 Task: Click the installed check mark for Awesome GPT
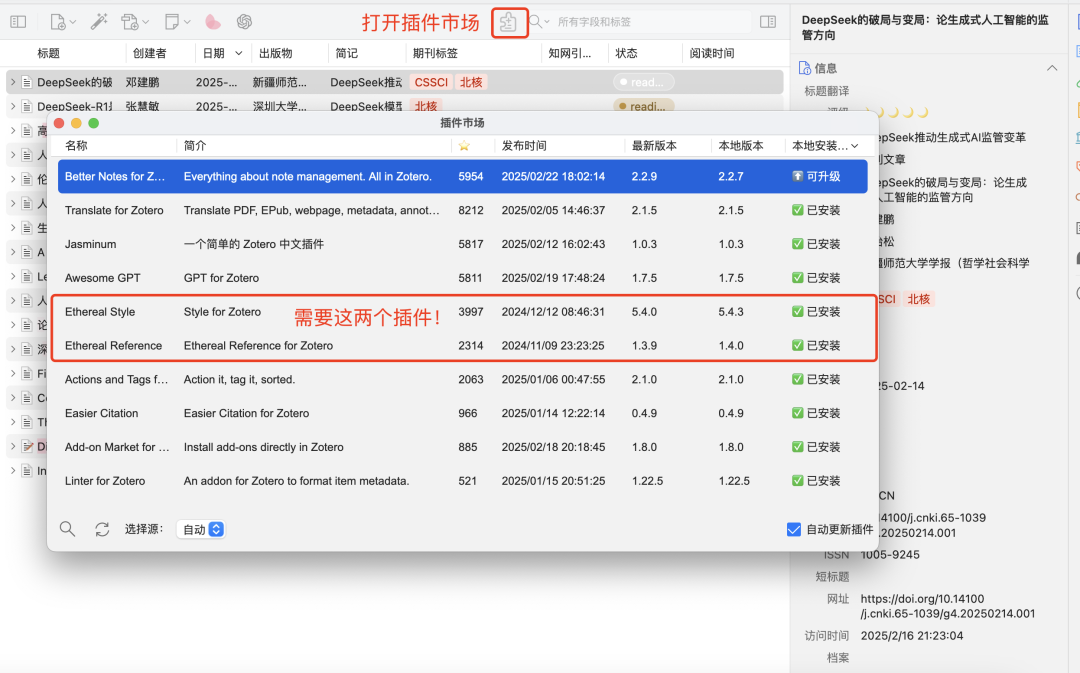tap(798, 278)
